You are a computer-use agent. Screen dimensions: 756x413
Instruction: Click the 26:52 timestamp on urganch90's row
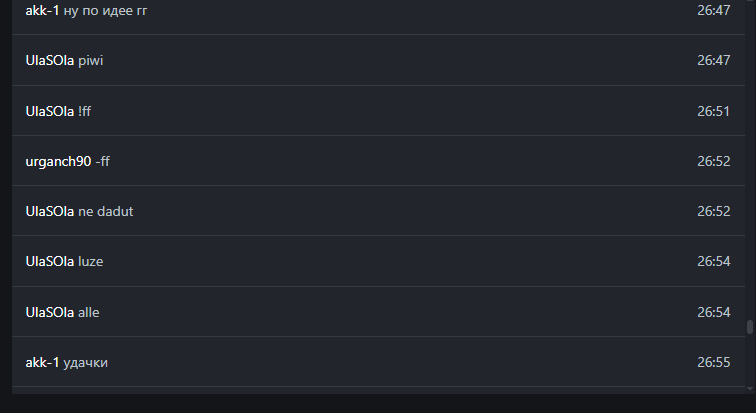(714, 161)
